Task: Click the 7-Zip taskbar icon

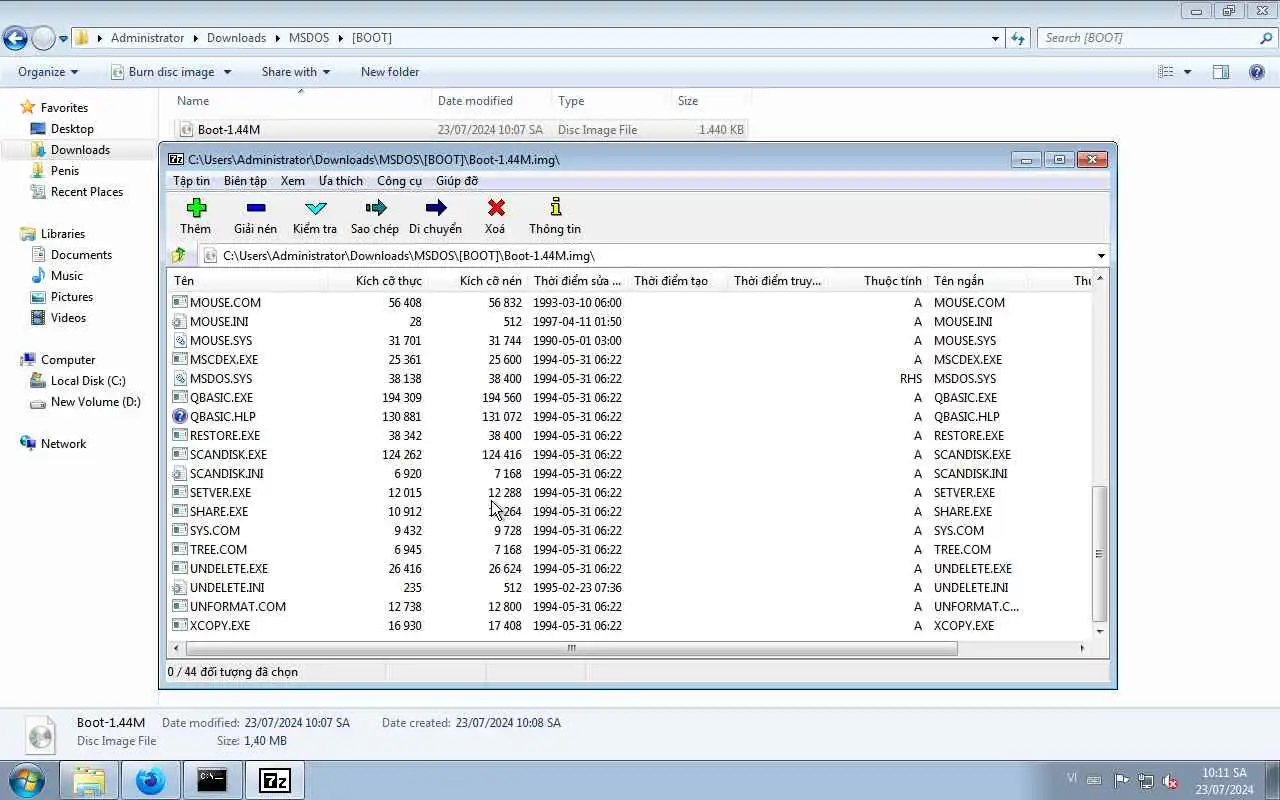Action: pos(274,780)
